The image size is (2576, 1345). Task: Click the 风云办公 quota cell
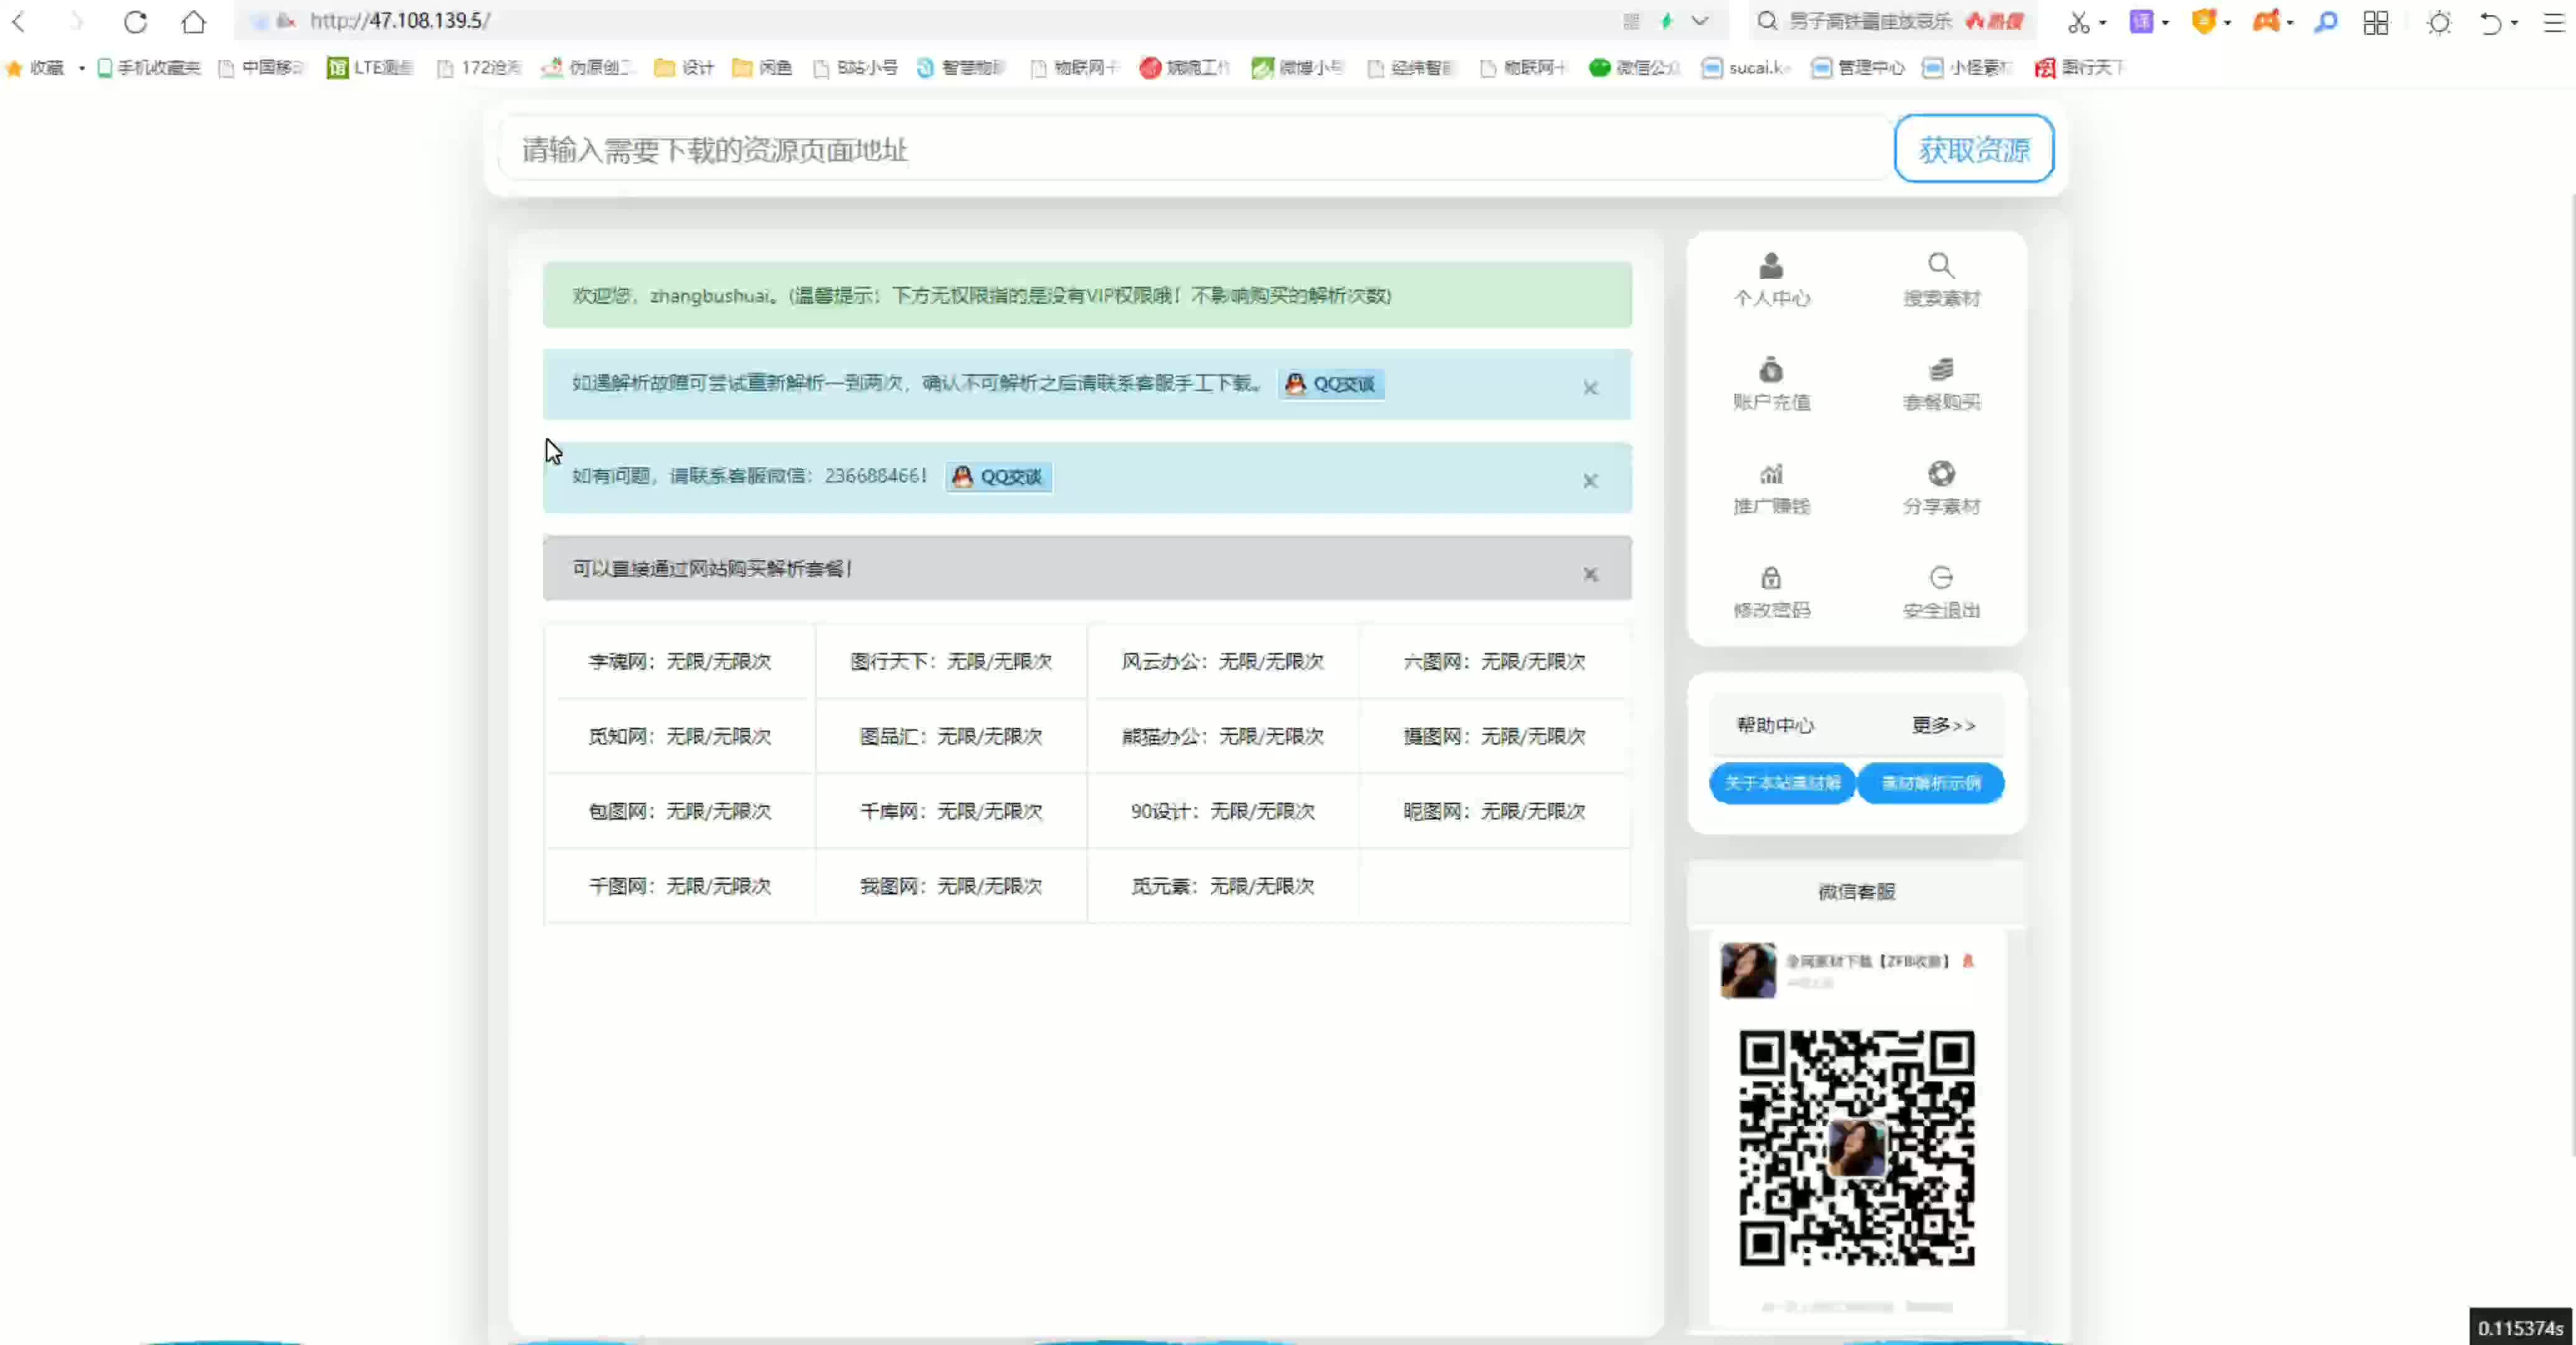click(1222, 661)
